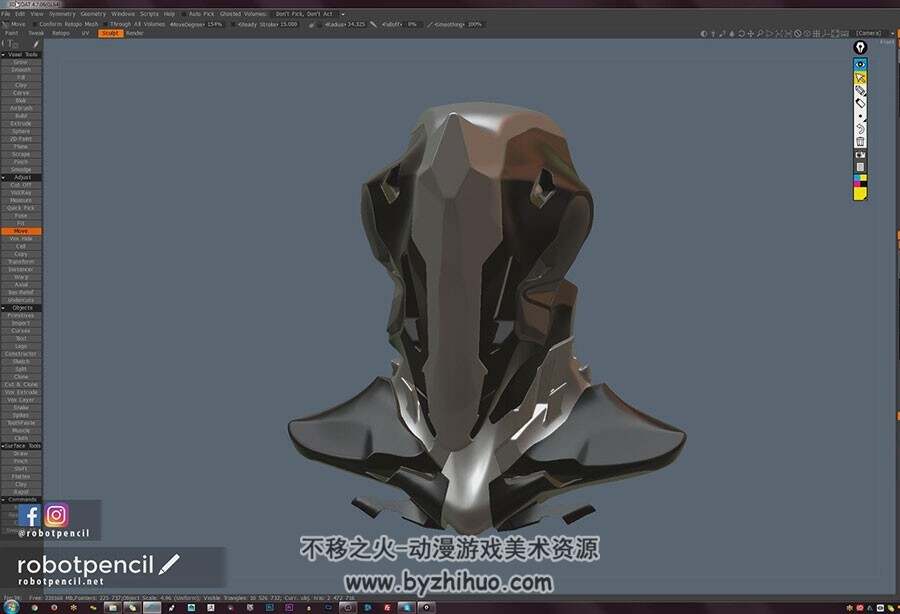
Task: Choose the Vox Hide tool
Action: click(21, 239)
